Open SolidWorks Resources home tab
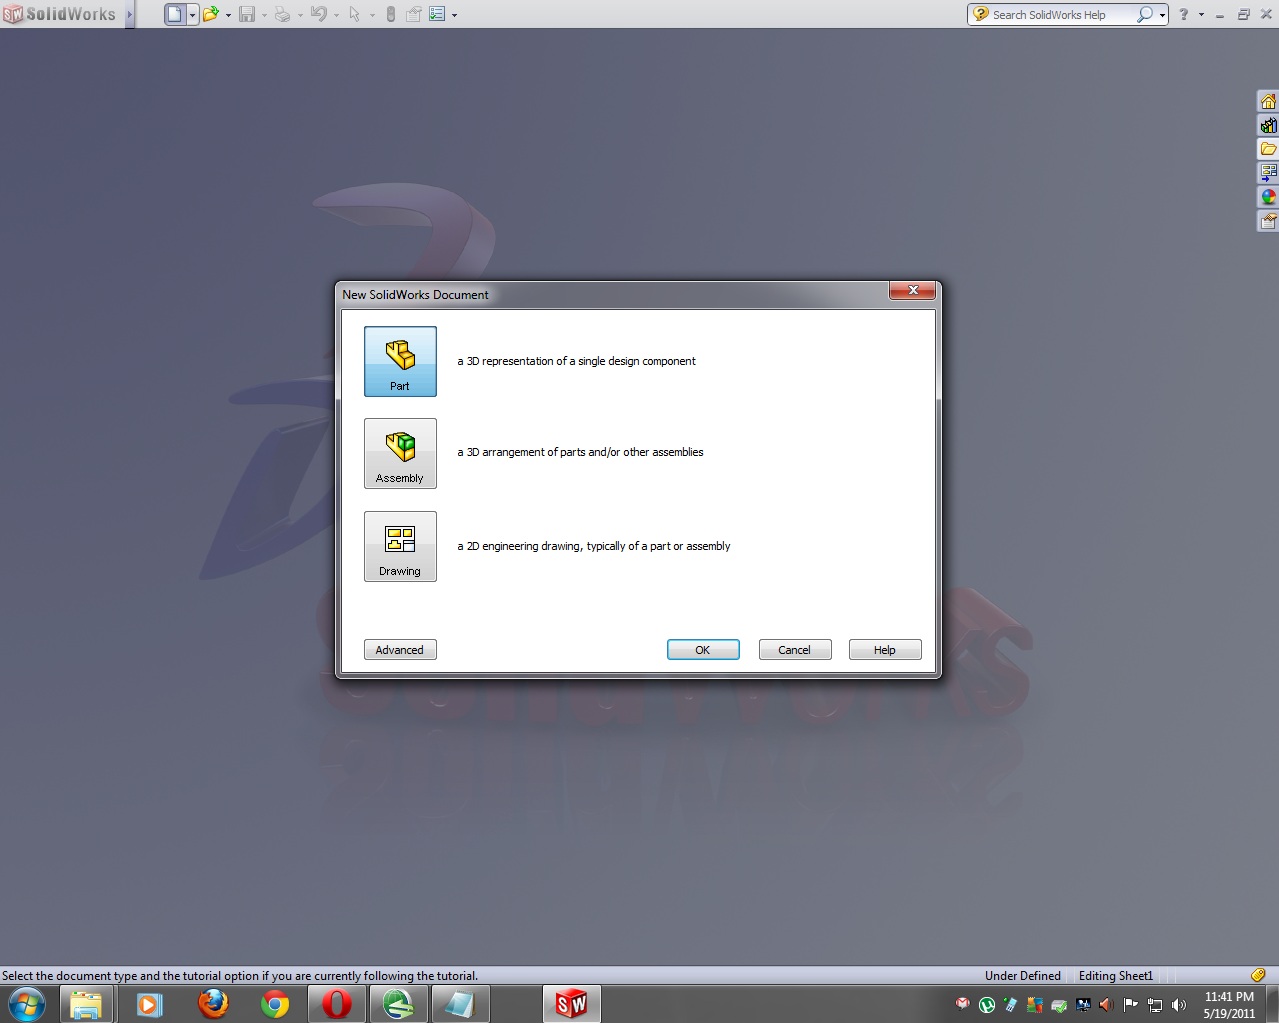1279x1023 pixels. click(1268, 101)
